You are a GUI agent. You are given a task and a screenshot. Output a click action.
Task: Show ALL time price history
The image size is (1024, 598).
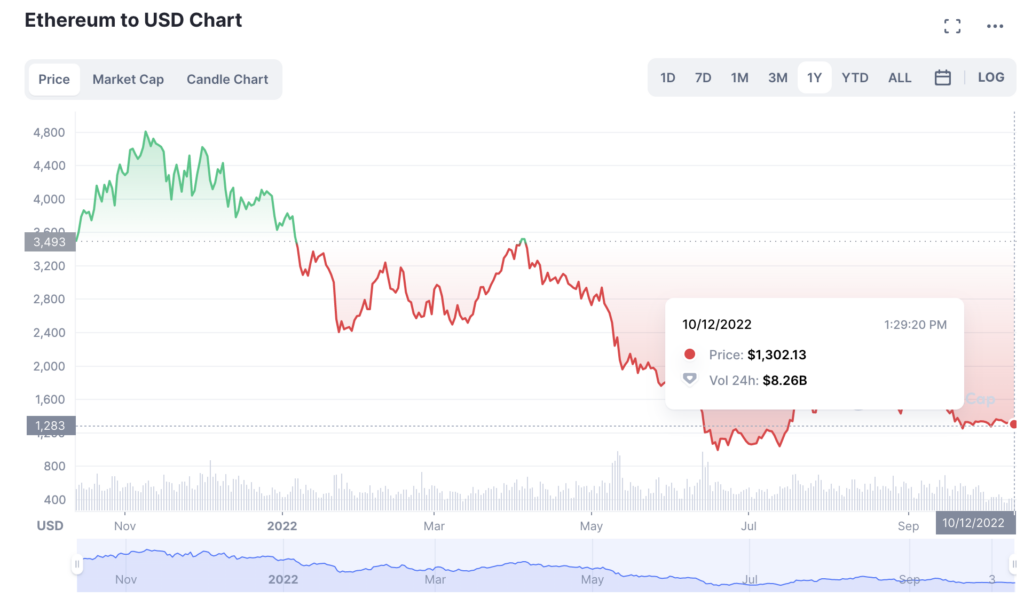coord(900,78)
